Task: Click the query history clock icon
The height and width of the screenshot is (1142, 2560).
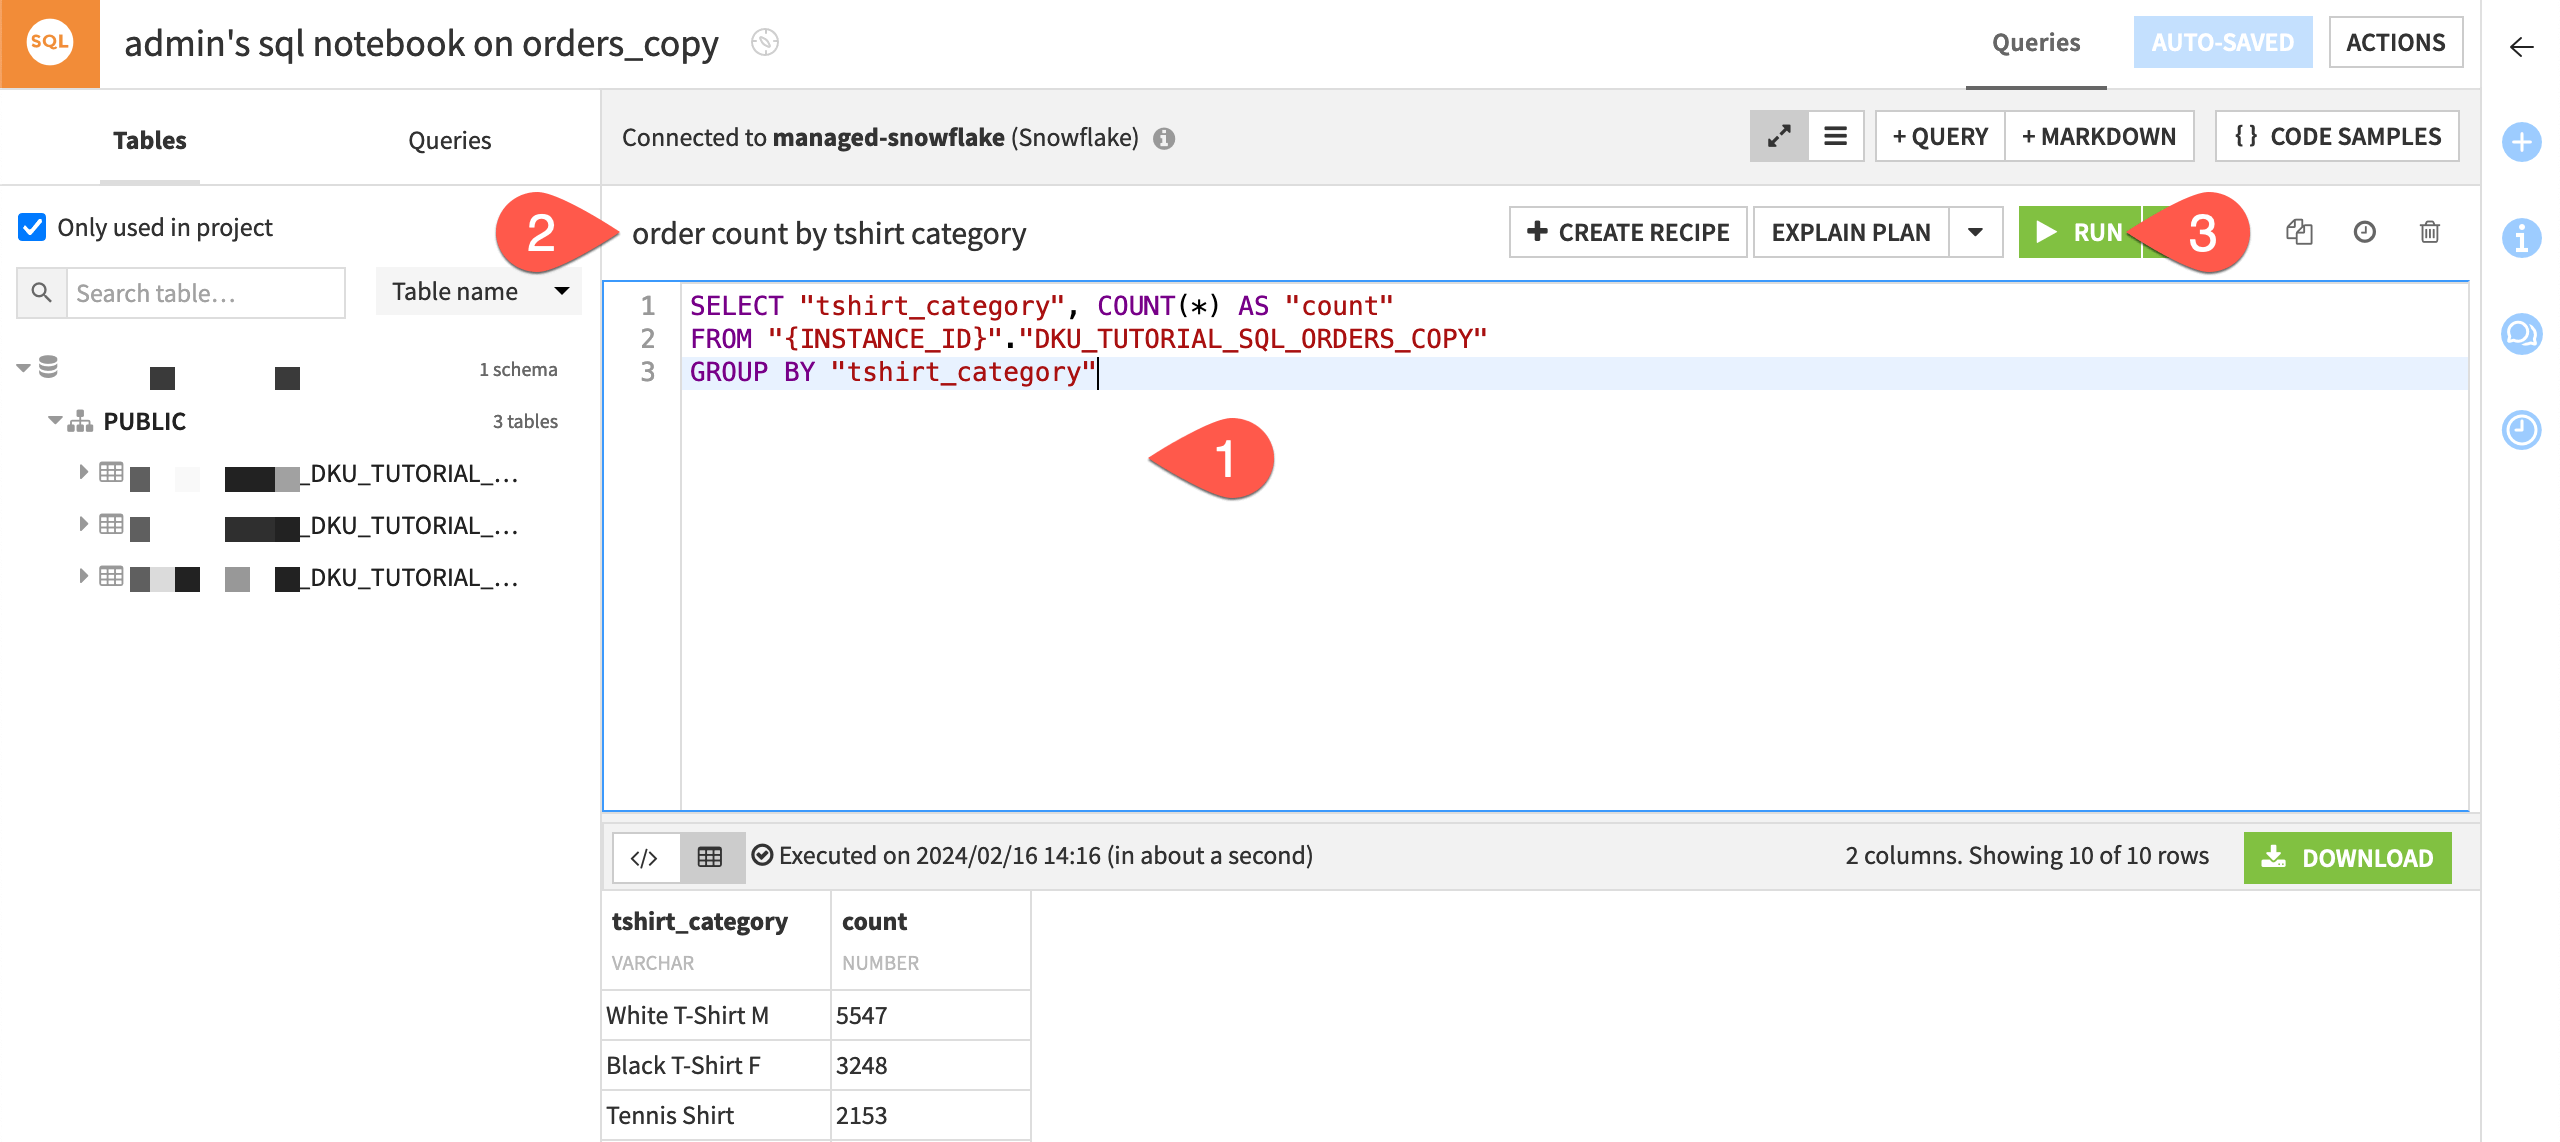Action: pyautogui.click(x=2364, y=232)
